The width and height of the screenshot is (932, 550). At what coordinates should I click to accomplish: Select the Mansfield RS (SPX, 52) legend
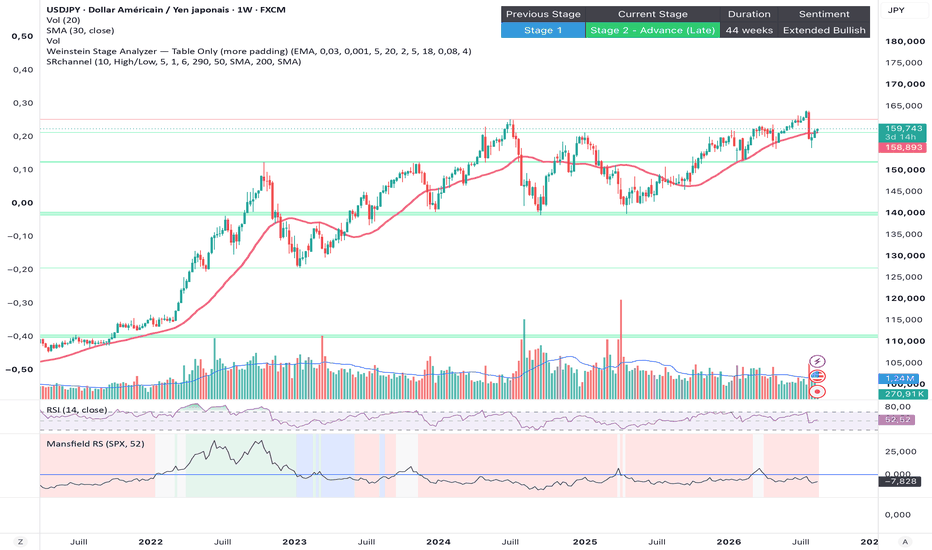(95, 444)
